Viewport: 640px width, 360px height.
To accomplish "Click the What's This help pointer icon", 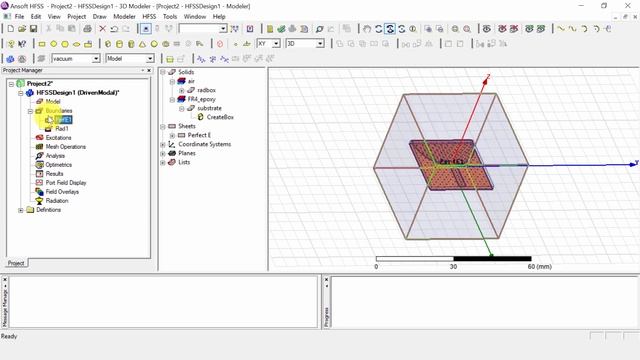I will (x=22, y=44).
